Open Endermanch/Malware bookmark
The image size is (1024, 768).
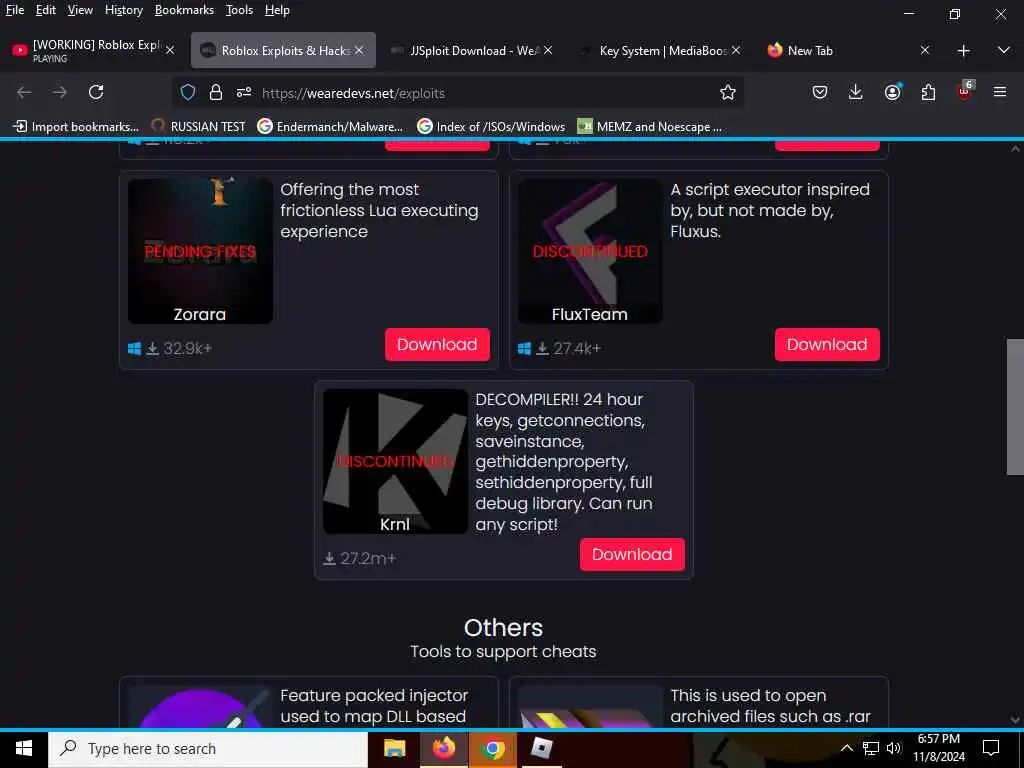point(330,127)
